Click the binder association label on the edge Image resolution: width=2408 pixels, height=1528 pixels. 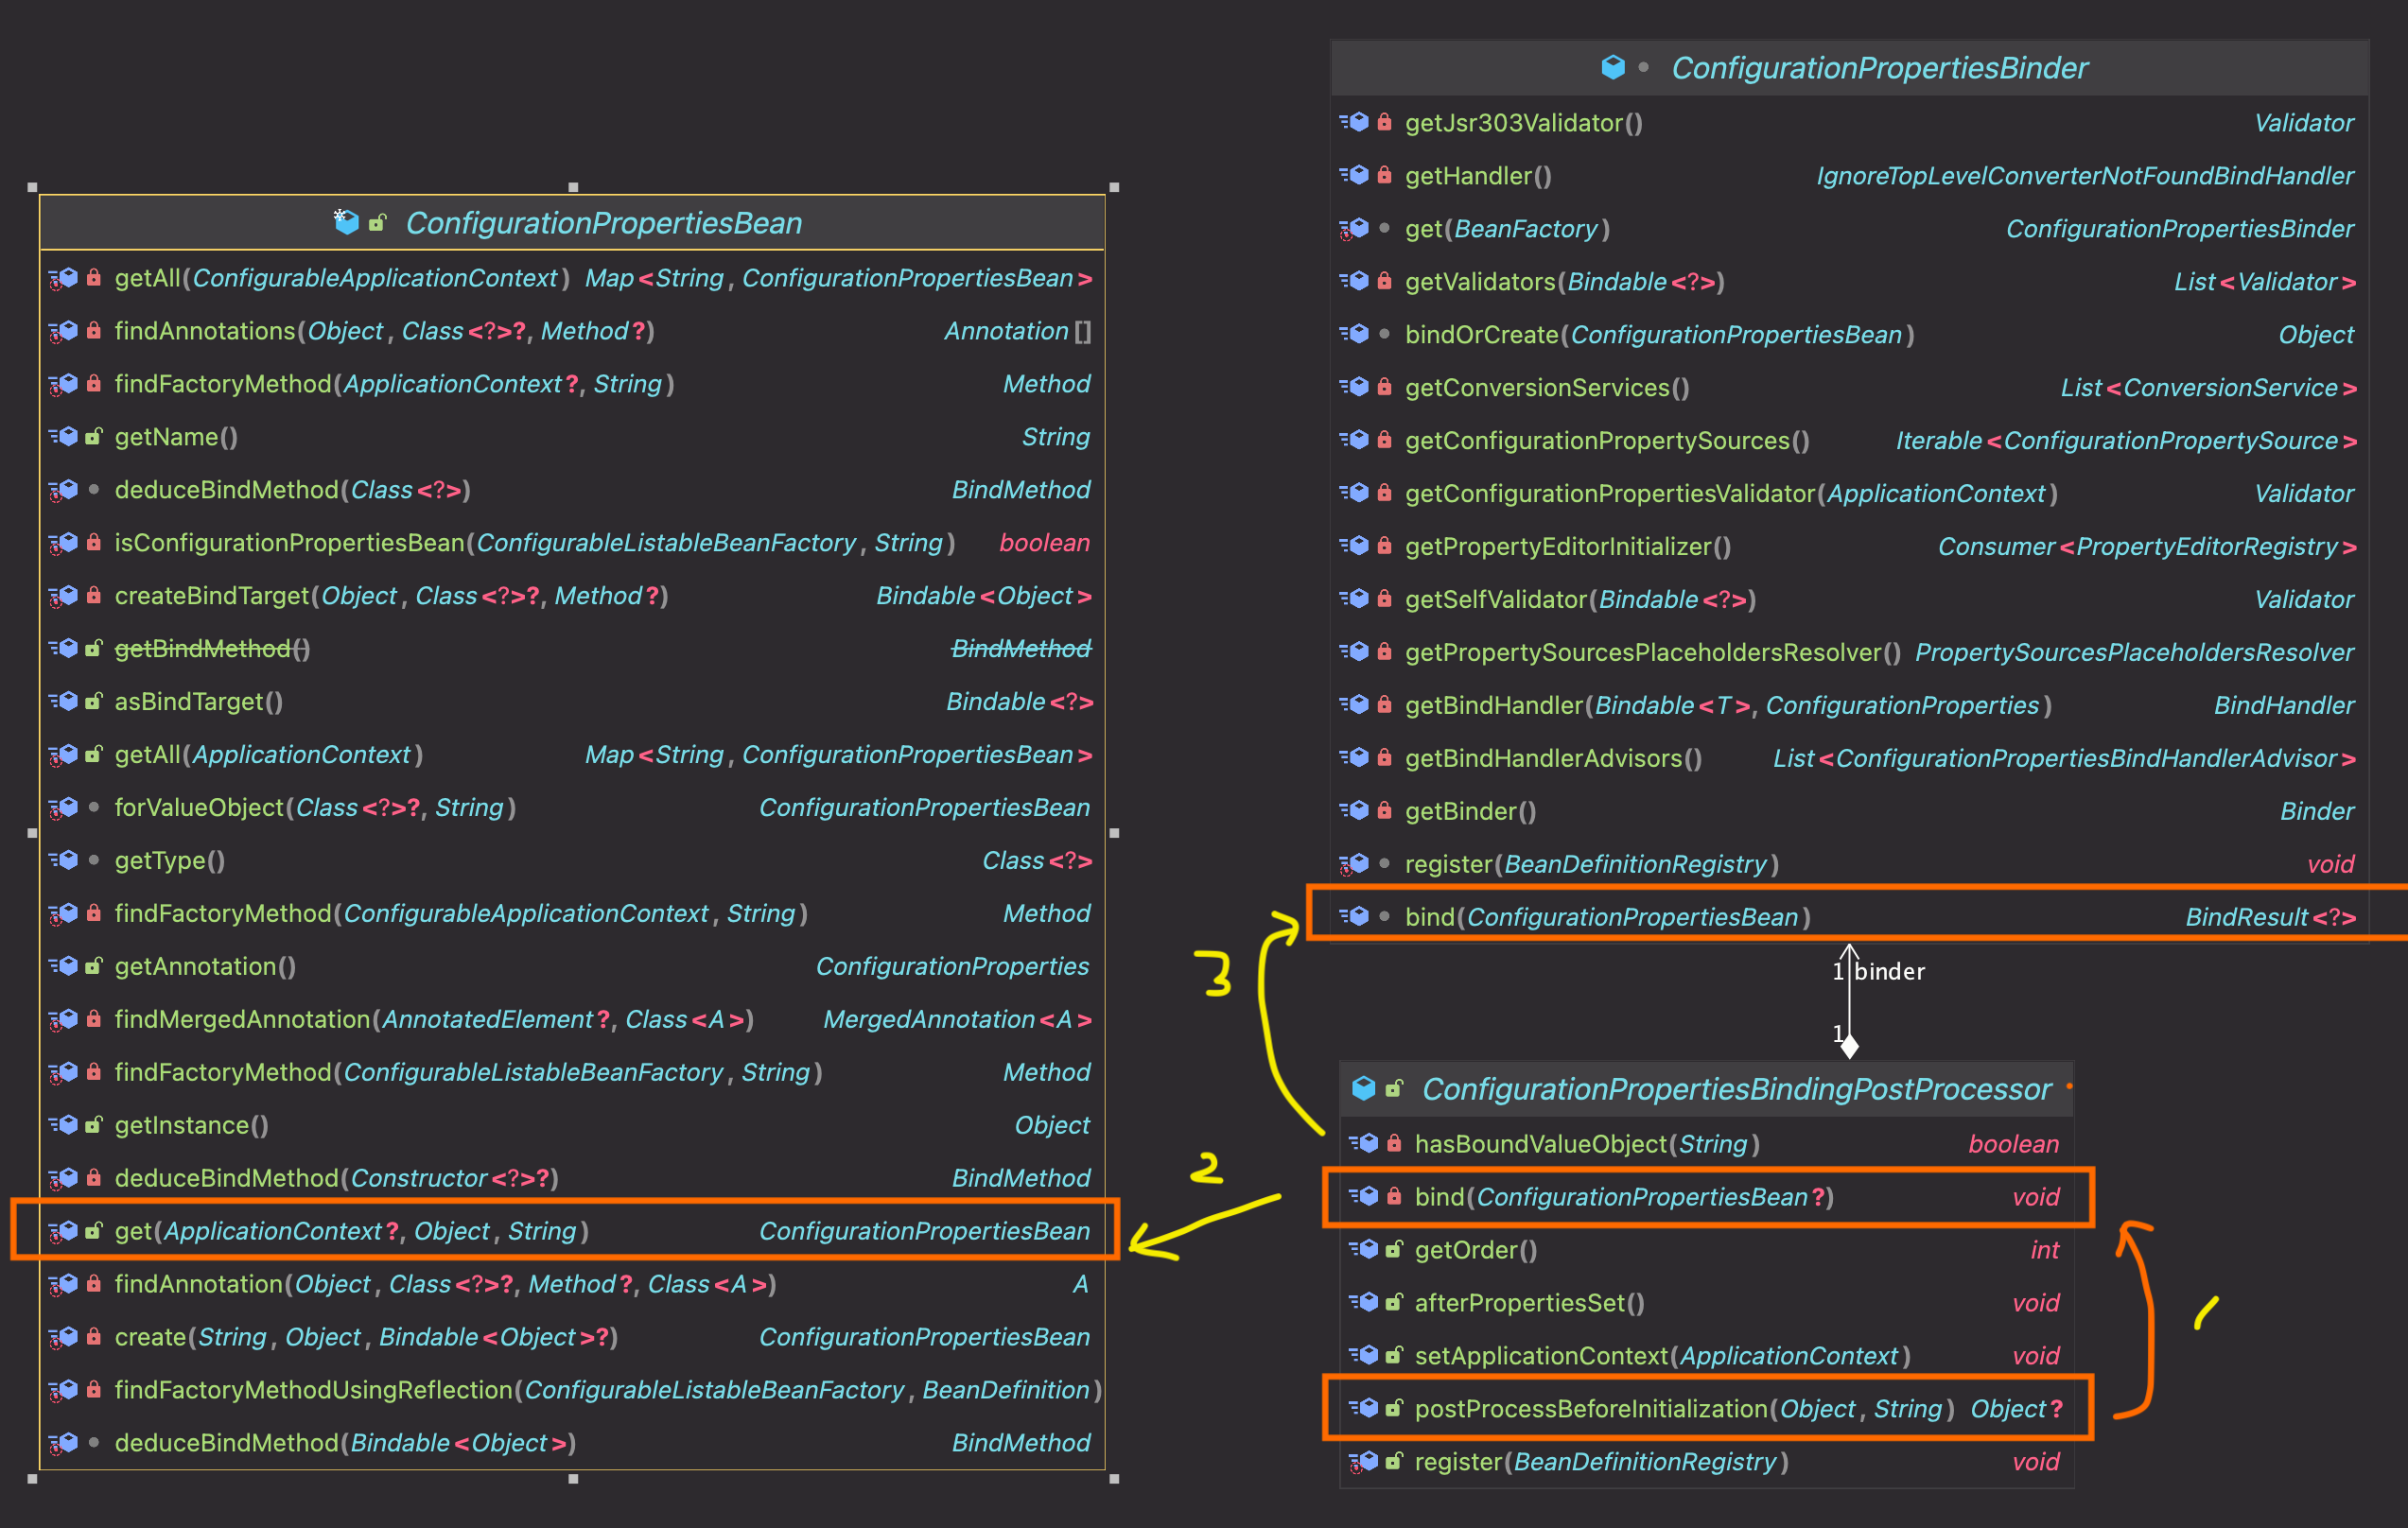click(x=1888, y=970)
